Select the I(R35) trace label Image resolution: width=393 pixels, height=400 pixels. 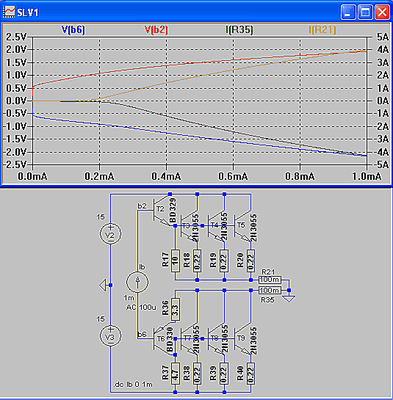click(239, 30)
